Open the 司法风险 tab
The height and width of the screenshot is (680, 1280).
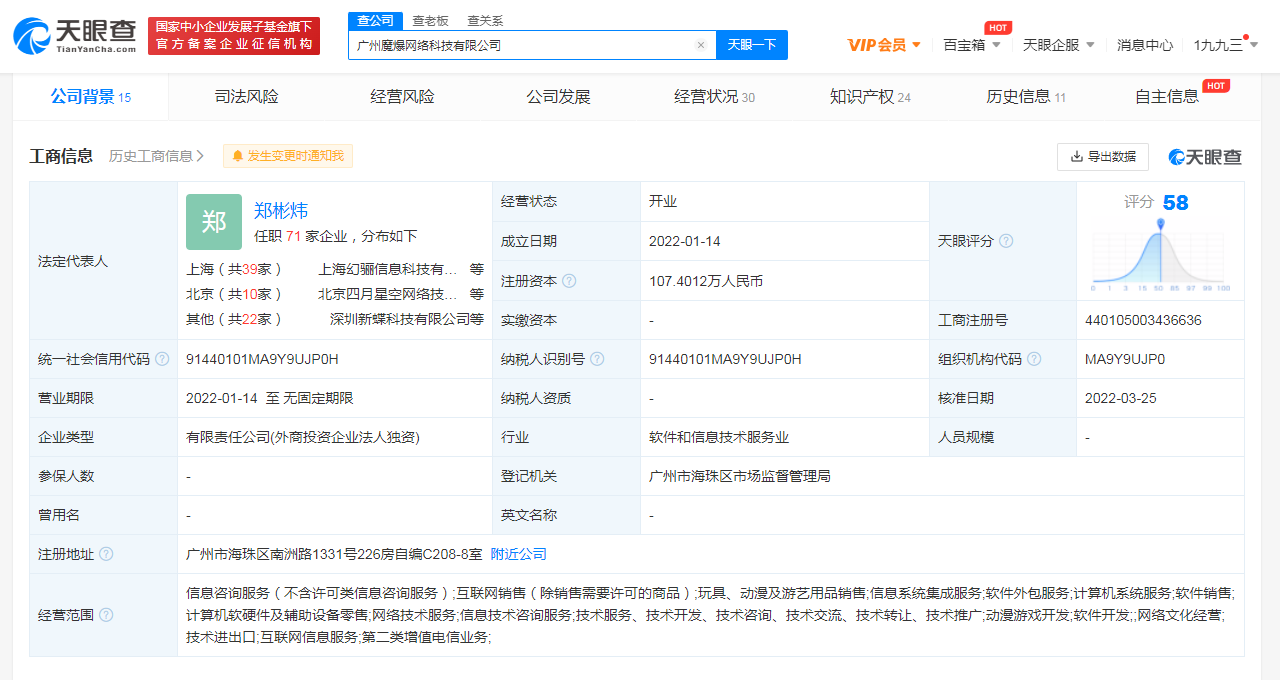(x=247, y=97)
